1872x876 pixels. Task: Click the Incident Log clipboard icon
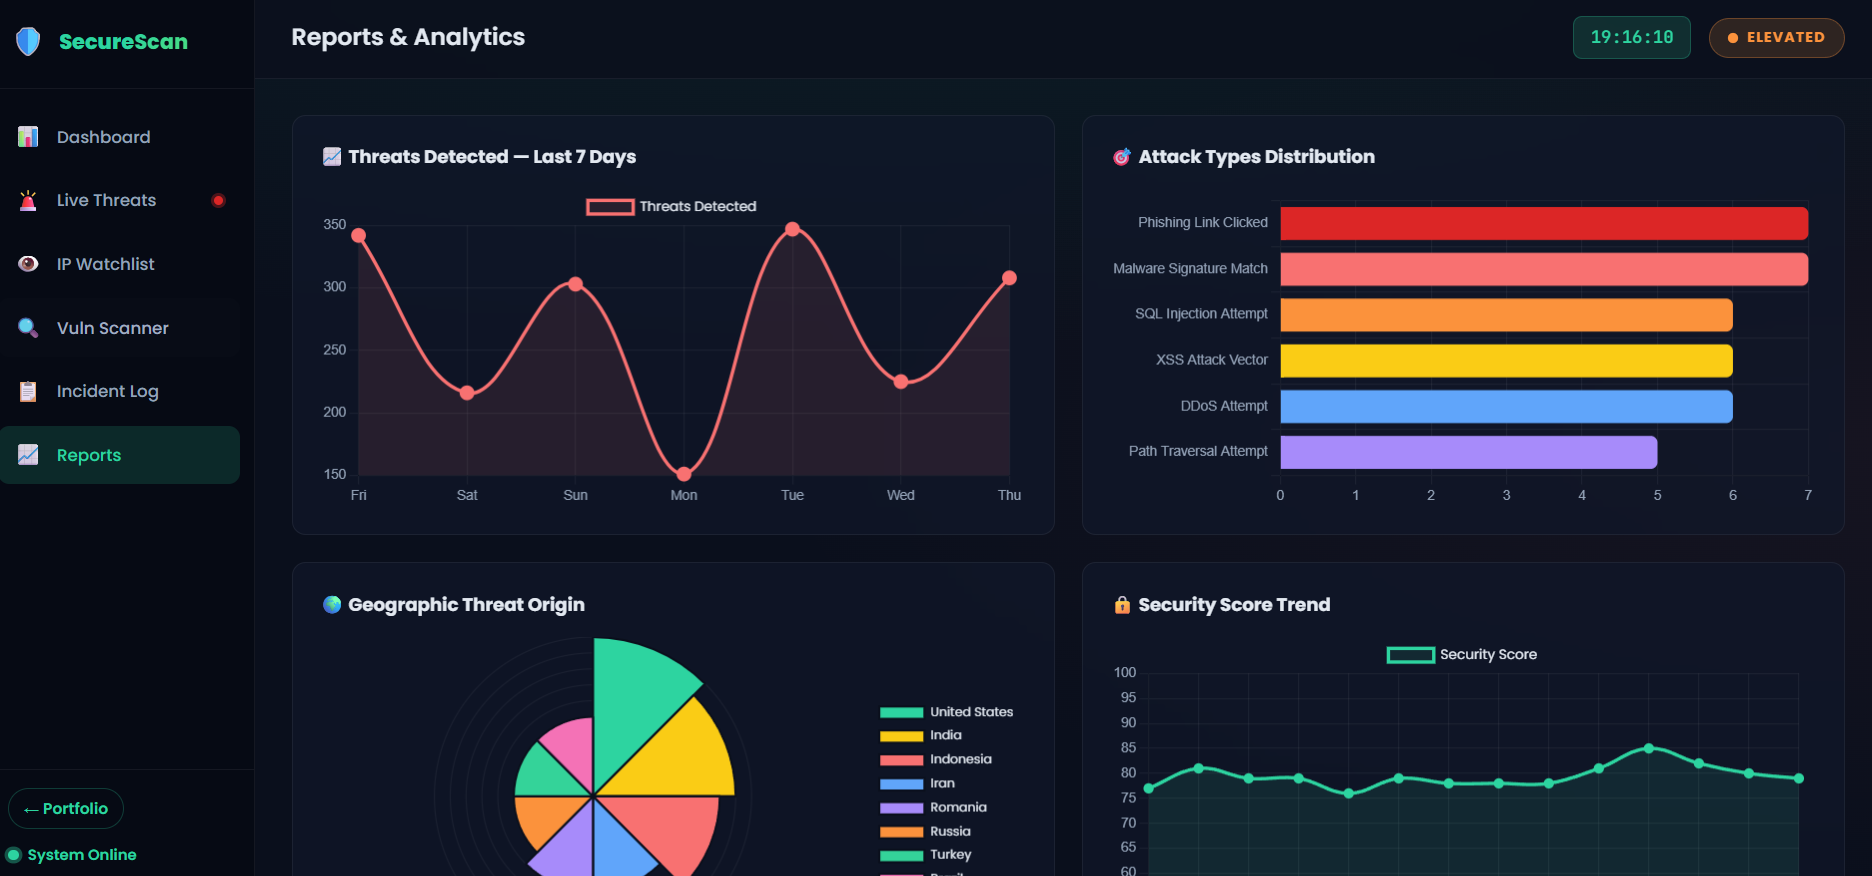click(x=28, y=391)
